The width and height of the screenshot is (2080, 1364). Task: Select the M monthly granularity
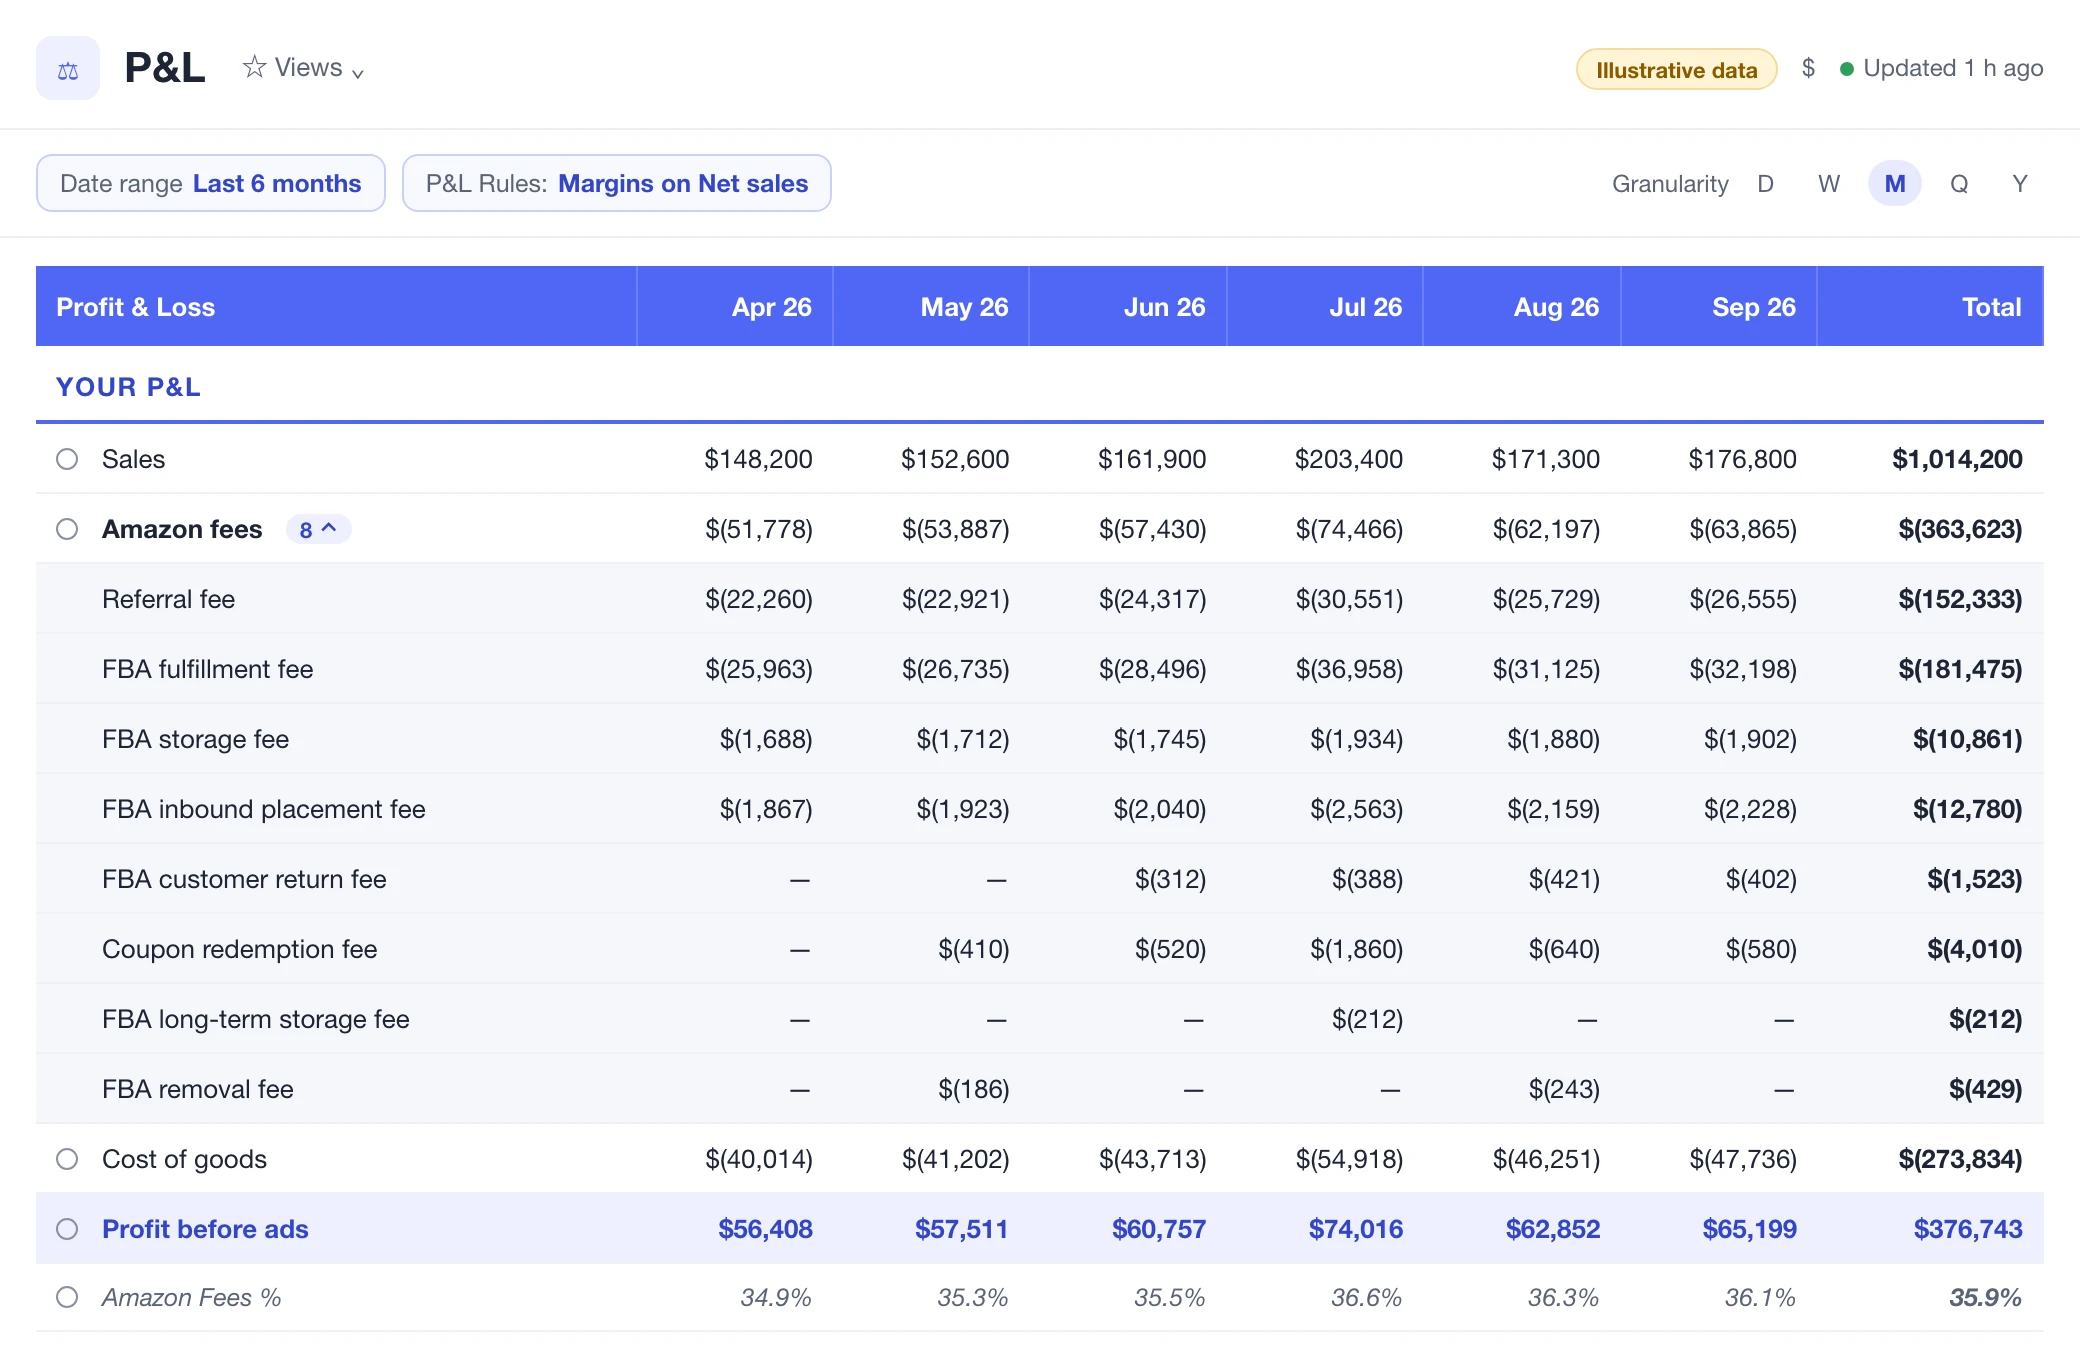point(1895,183)
